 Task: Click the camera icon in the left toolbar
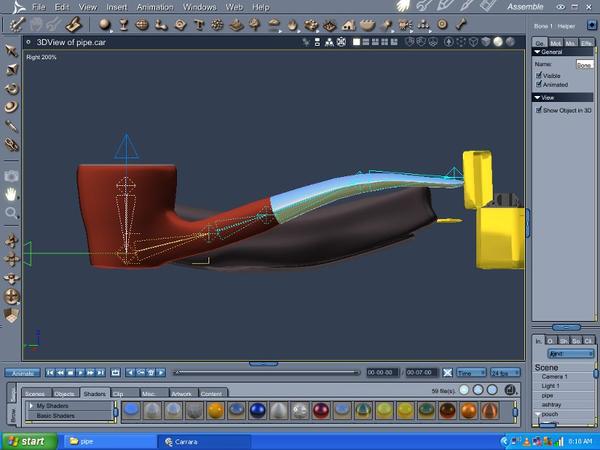[x=11, y=176]
